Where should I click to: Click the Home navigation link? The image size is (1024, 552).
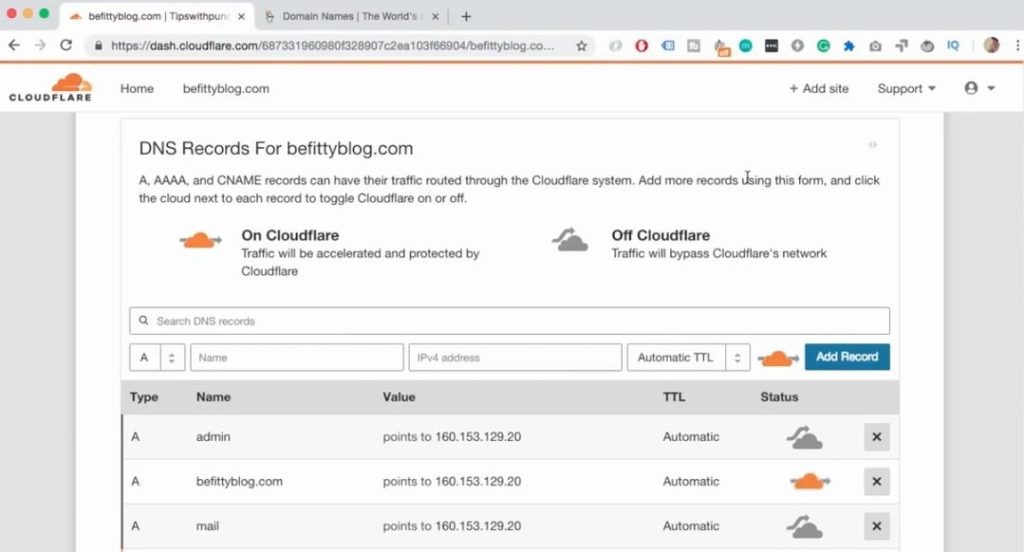point(136,88)
